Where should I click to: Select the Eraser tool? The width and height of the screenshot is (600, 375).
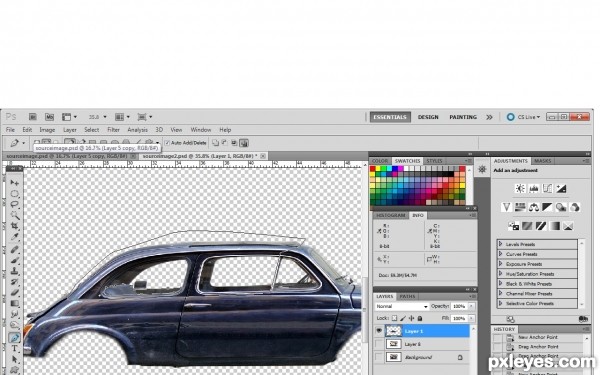tap(15, 293)
